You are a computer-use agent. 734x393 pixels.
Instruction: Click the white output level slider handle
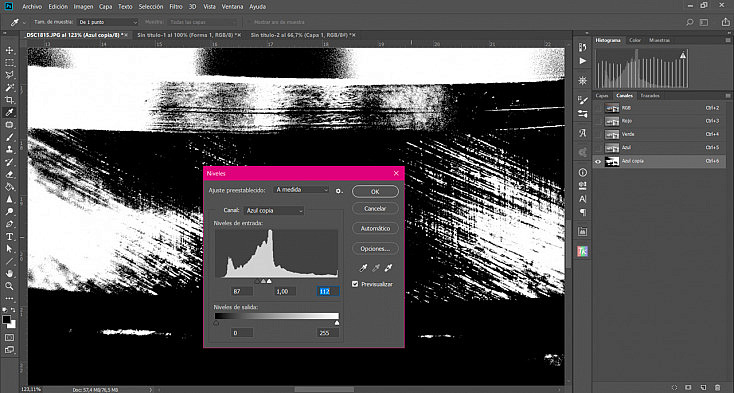(337, 323)
